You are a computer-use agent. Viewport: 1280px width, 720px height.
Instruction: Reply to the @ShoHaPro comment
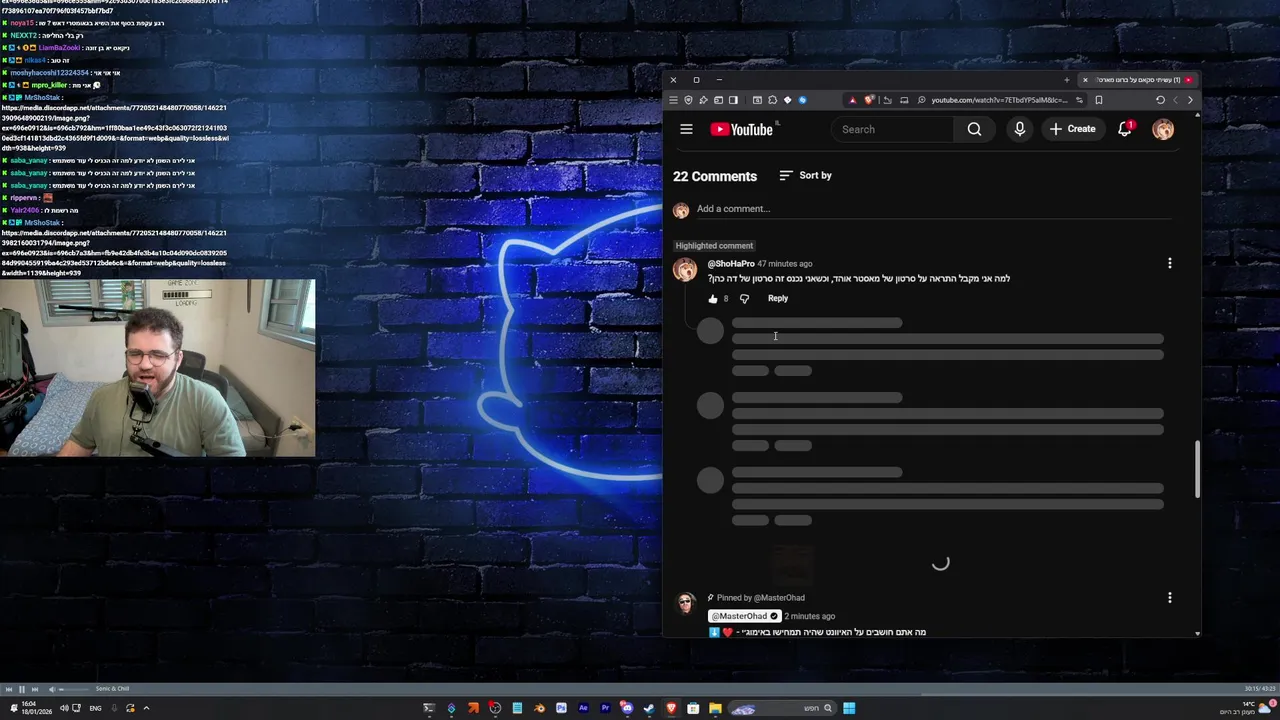coord(778,298)
